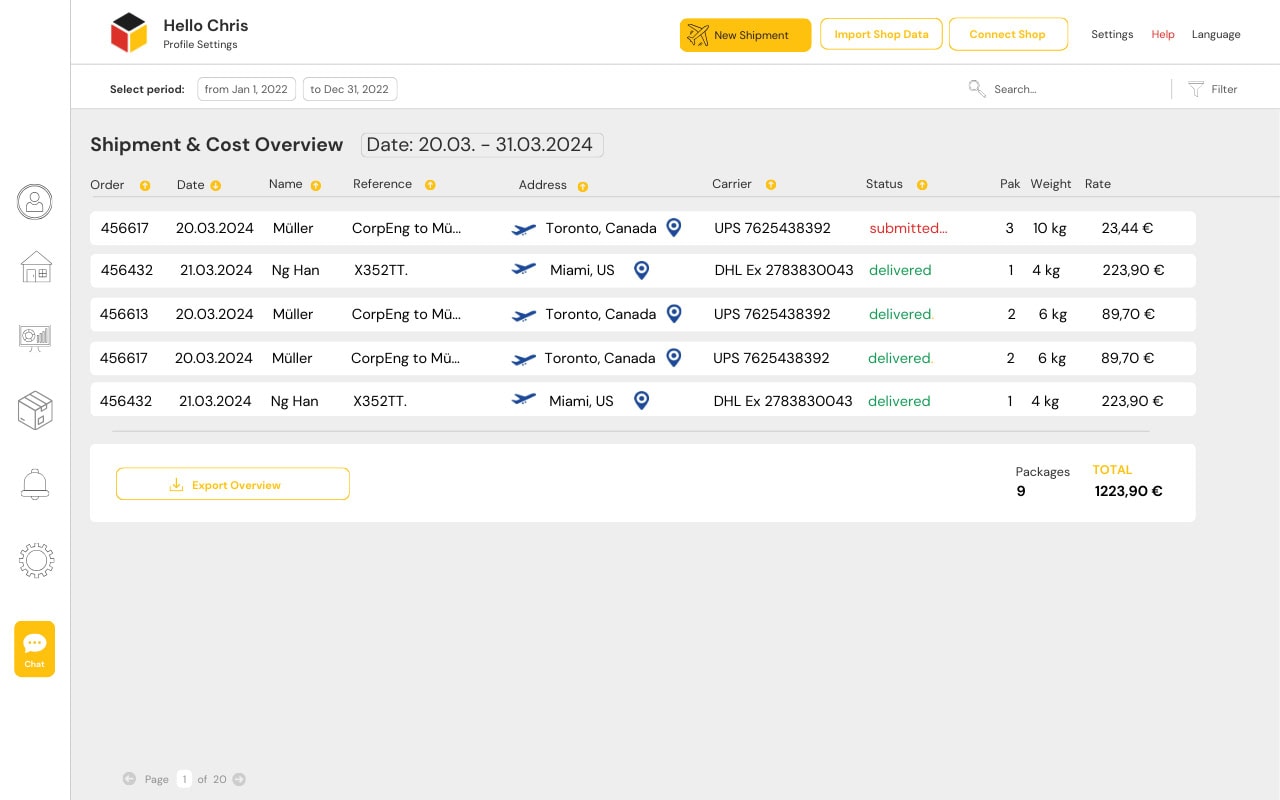Image resolution: width=1280 pixels, height=800 pixels.
Task: Open the notifications bell icon
Action: tap(35, 484)
